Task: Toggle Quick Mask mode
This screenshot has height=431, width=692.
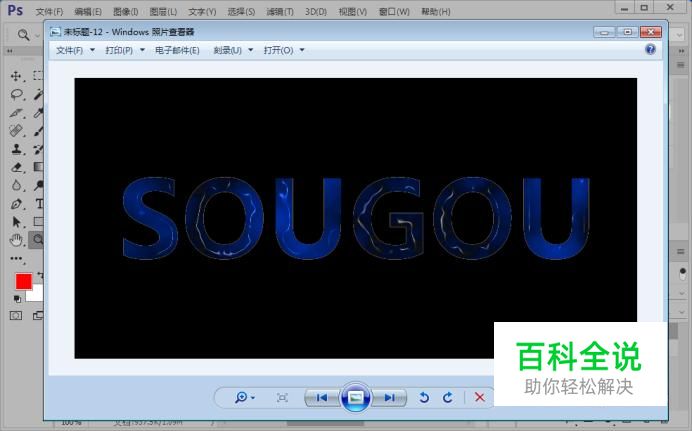Action: (x=16, y=315)
